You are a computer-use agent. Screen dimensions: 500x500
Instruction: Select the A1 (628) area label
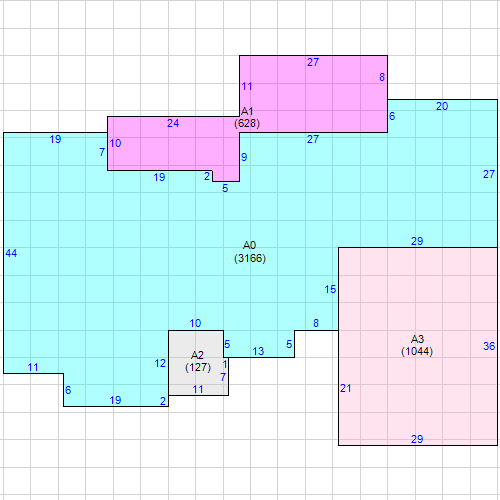(x=247, y=117)
